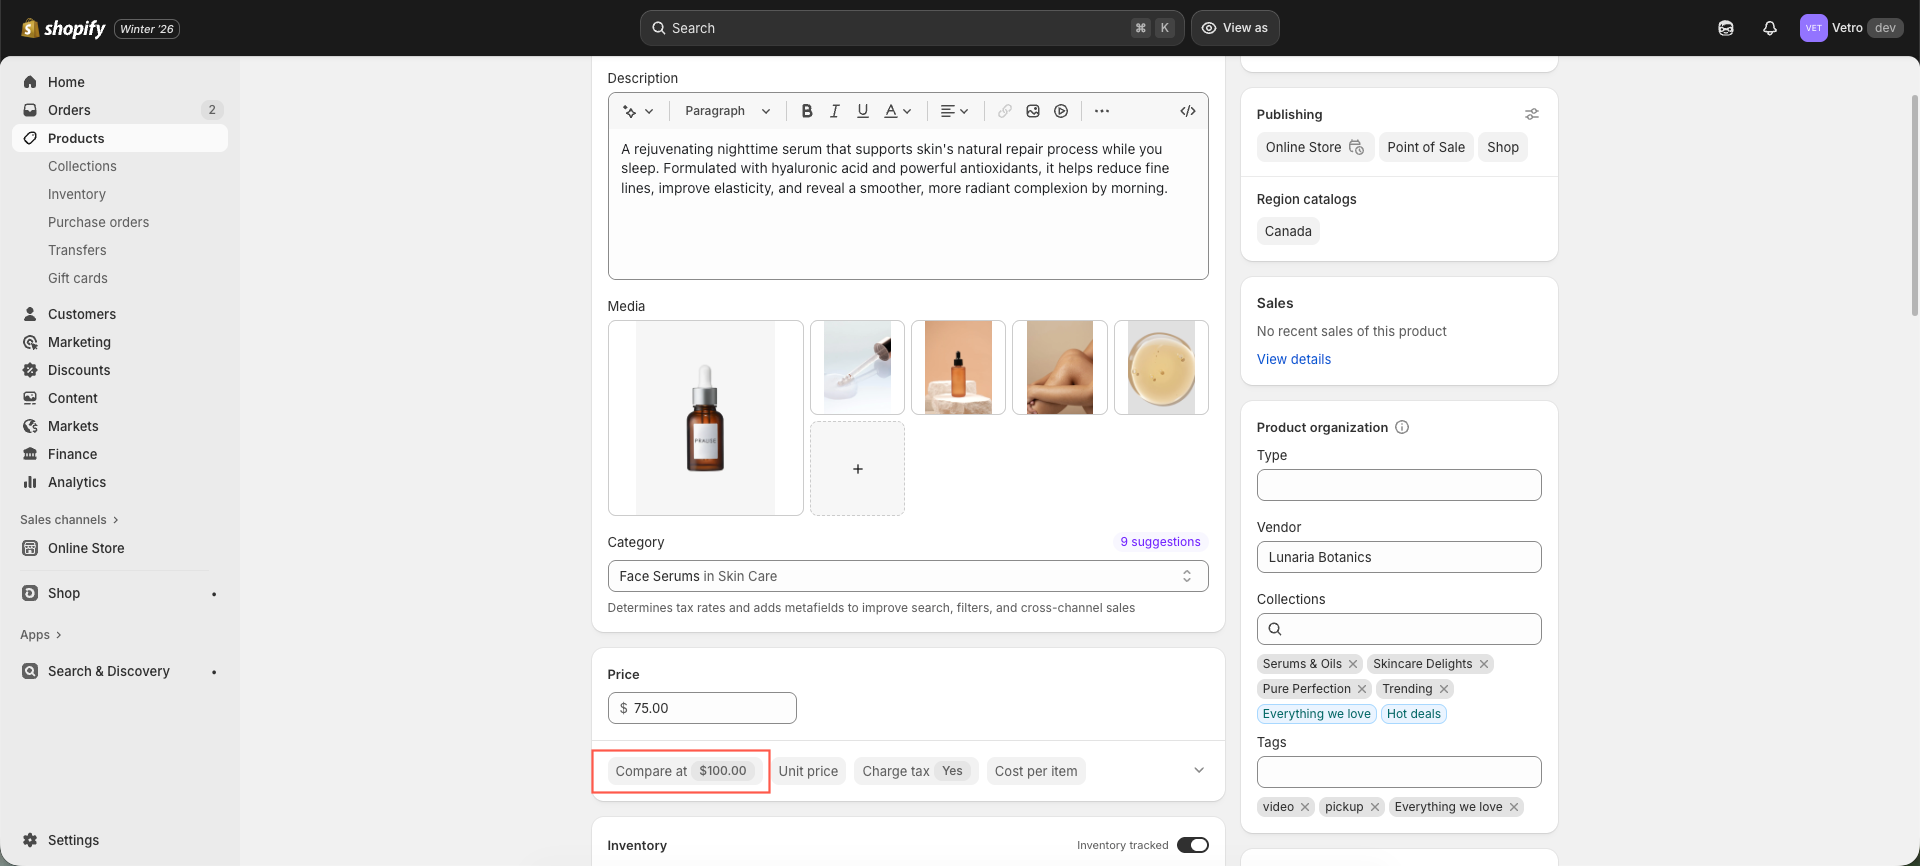
Task: Go to Collections in sidebar
Action: click(82, 166)
